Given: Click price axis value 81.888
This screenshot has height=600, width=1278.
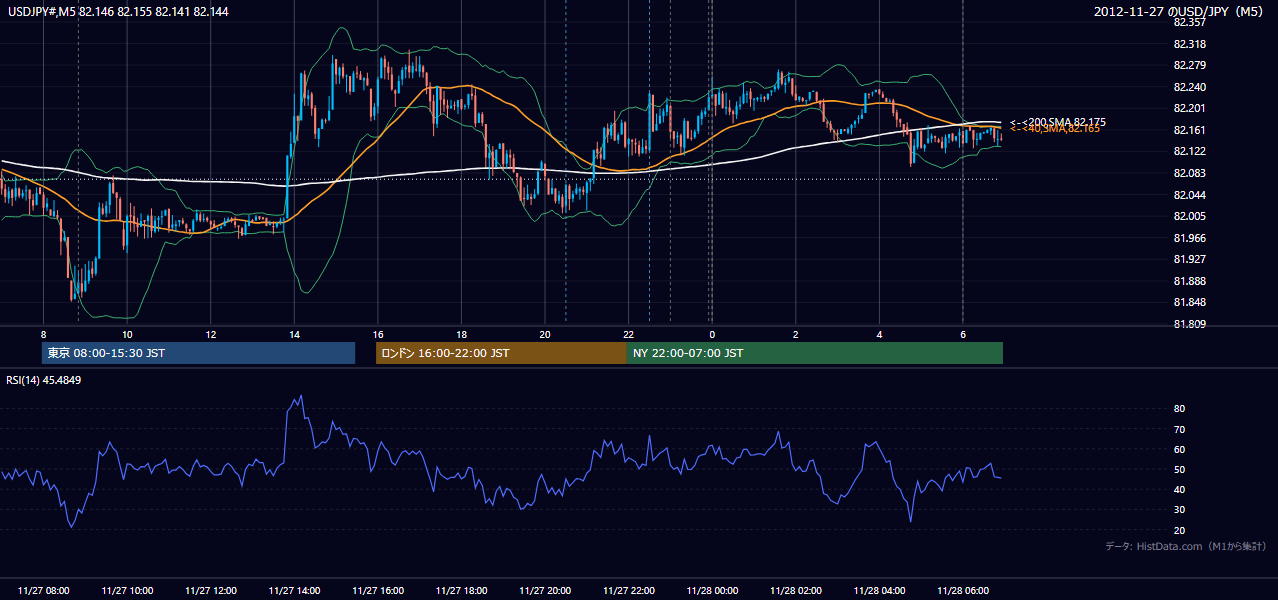Looking at the screenshot, I should click(x=1190, y=281).
